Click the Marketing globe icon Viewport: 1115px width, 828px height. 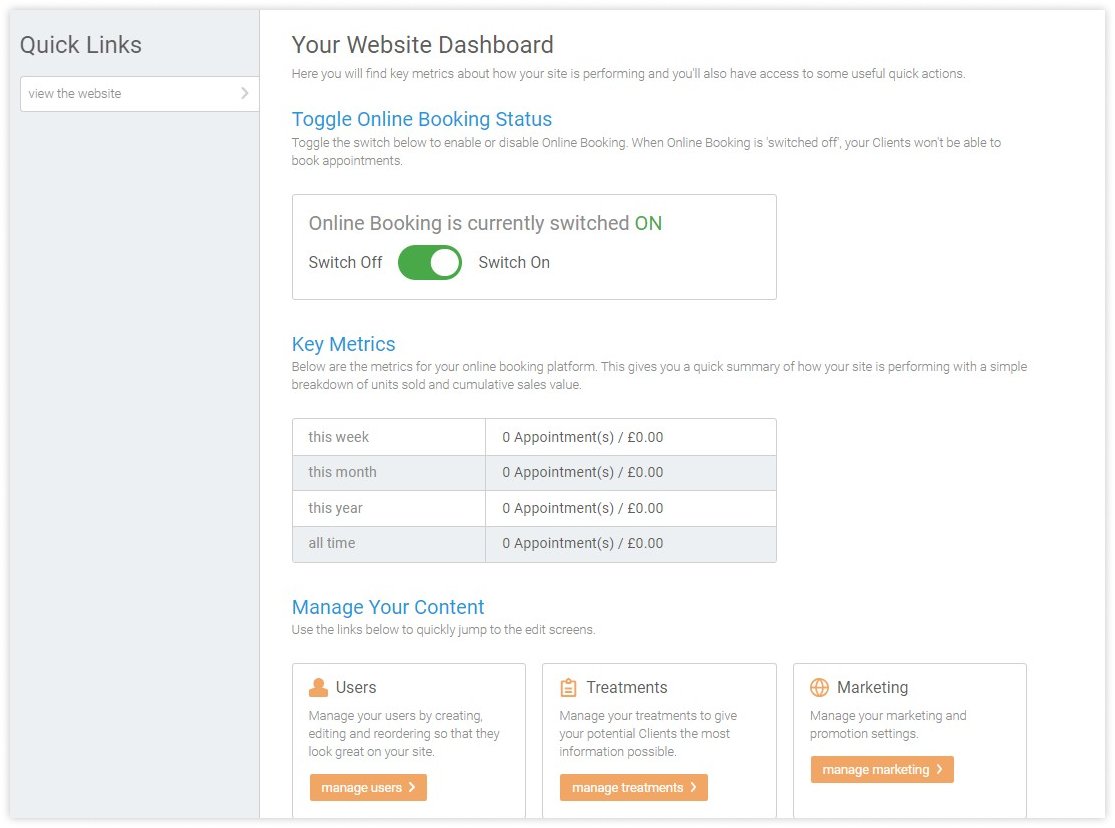tap(819, 688)
